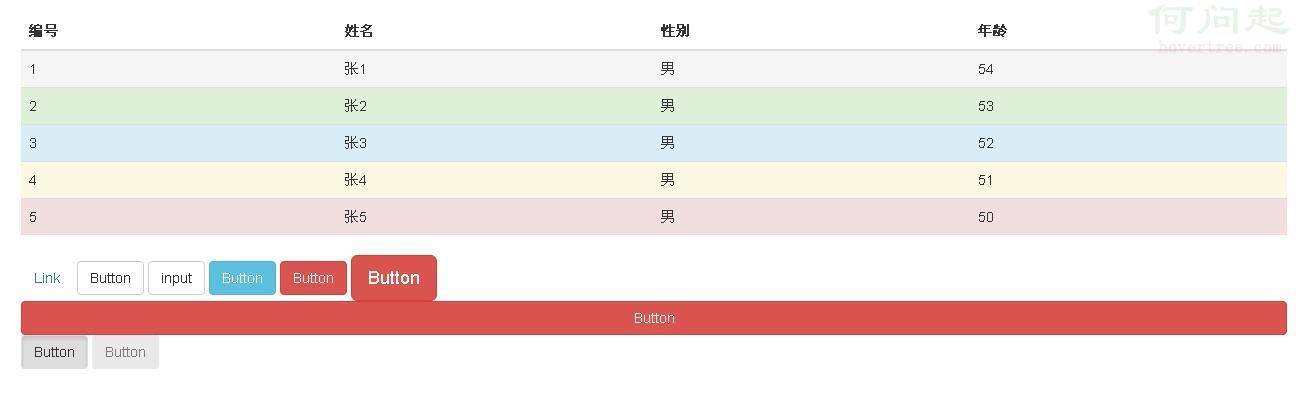Click the white input button

[x=176, y=278]
